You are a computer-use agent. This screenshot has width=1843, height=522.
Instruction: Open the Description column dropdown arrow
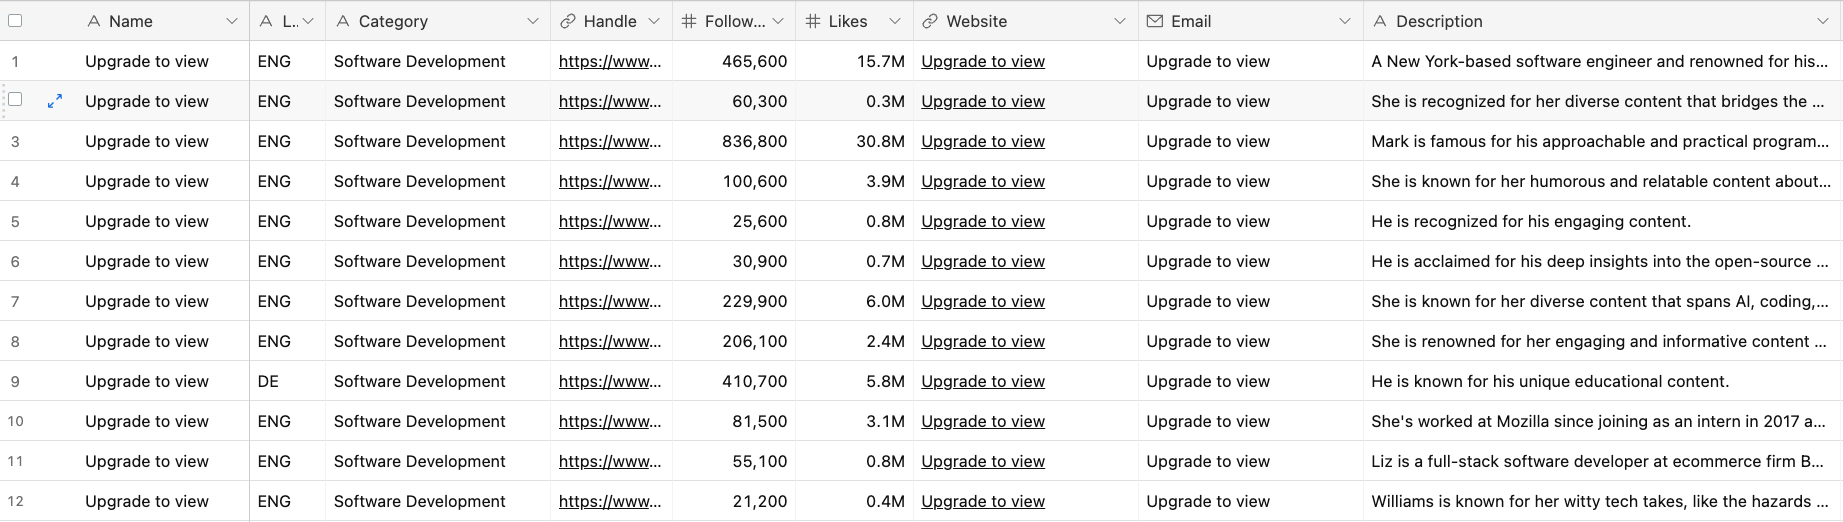[x=1823, y=21]
